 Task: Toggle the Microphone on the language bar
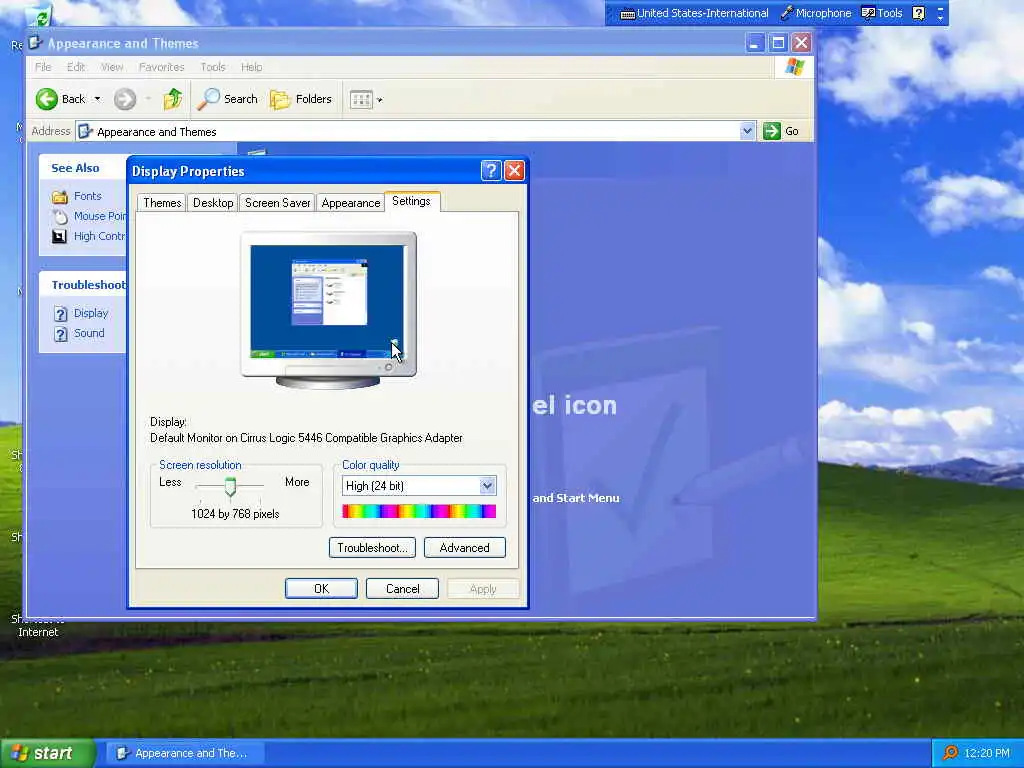(x=816, y=13)
